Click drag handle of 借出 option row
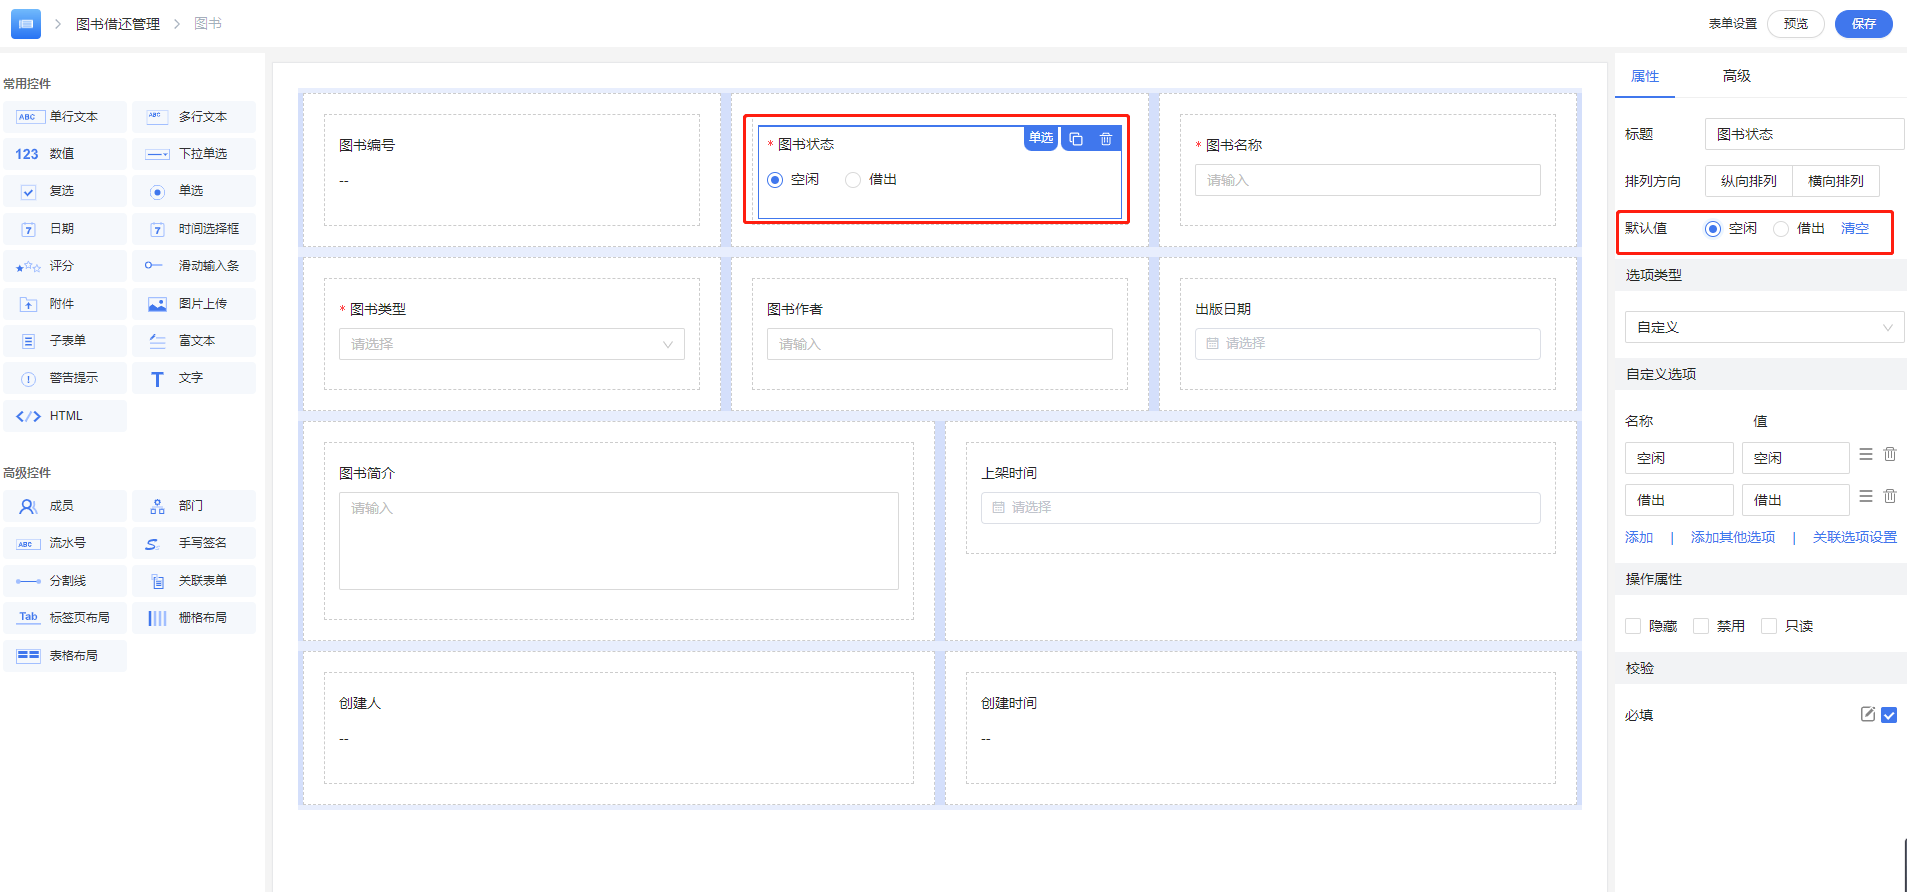Image resolution: width=1907 pixels, height=892 pixels. (1866, 496)
